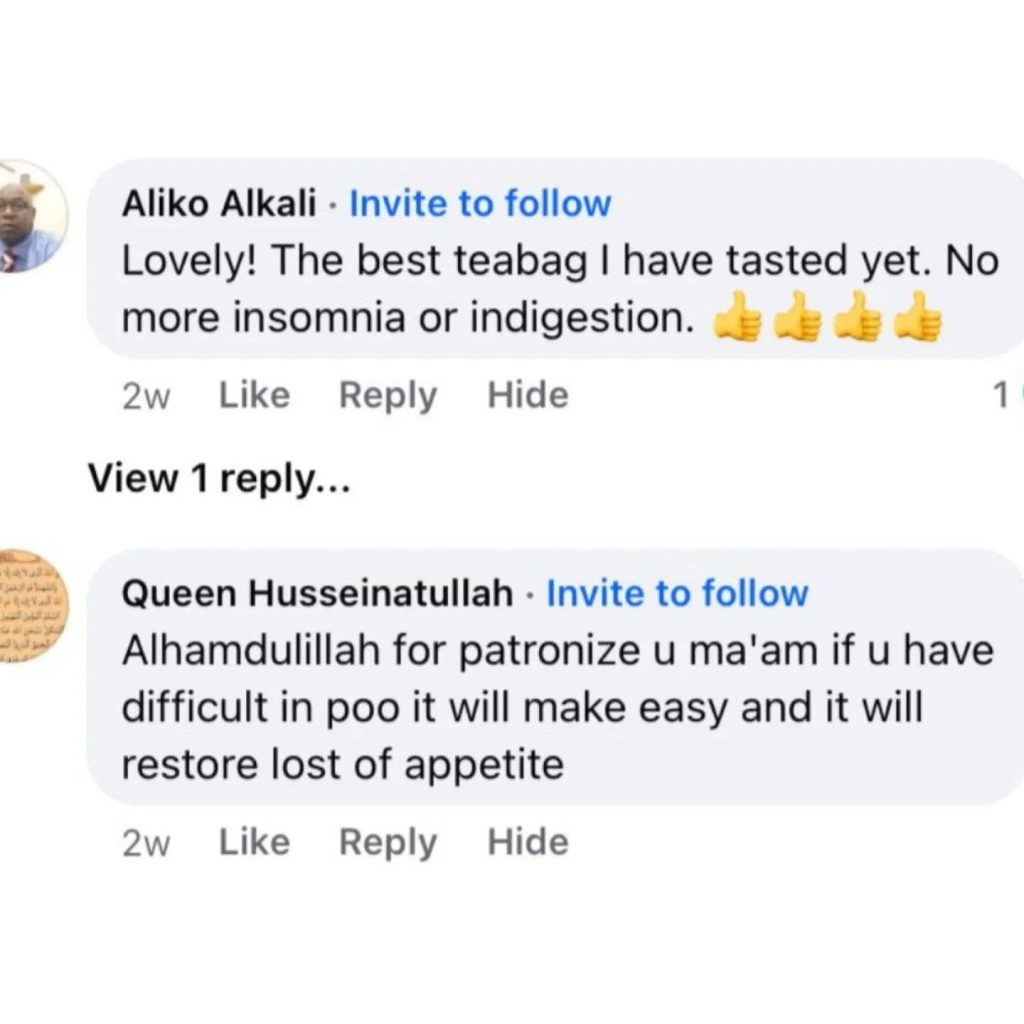The image size is (1024, 1024).
Task: Hide Aliko Alkali's comment
Action: point(527,396)
